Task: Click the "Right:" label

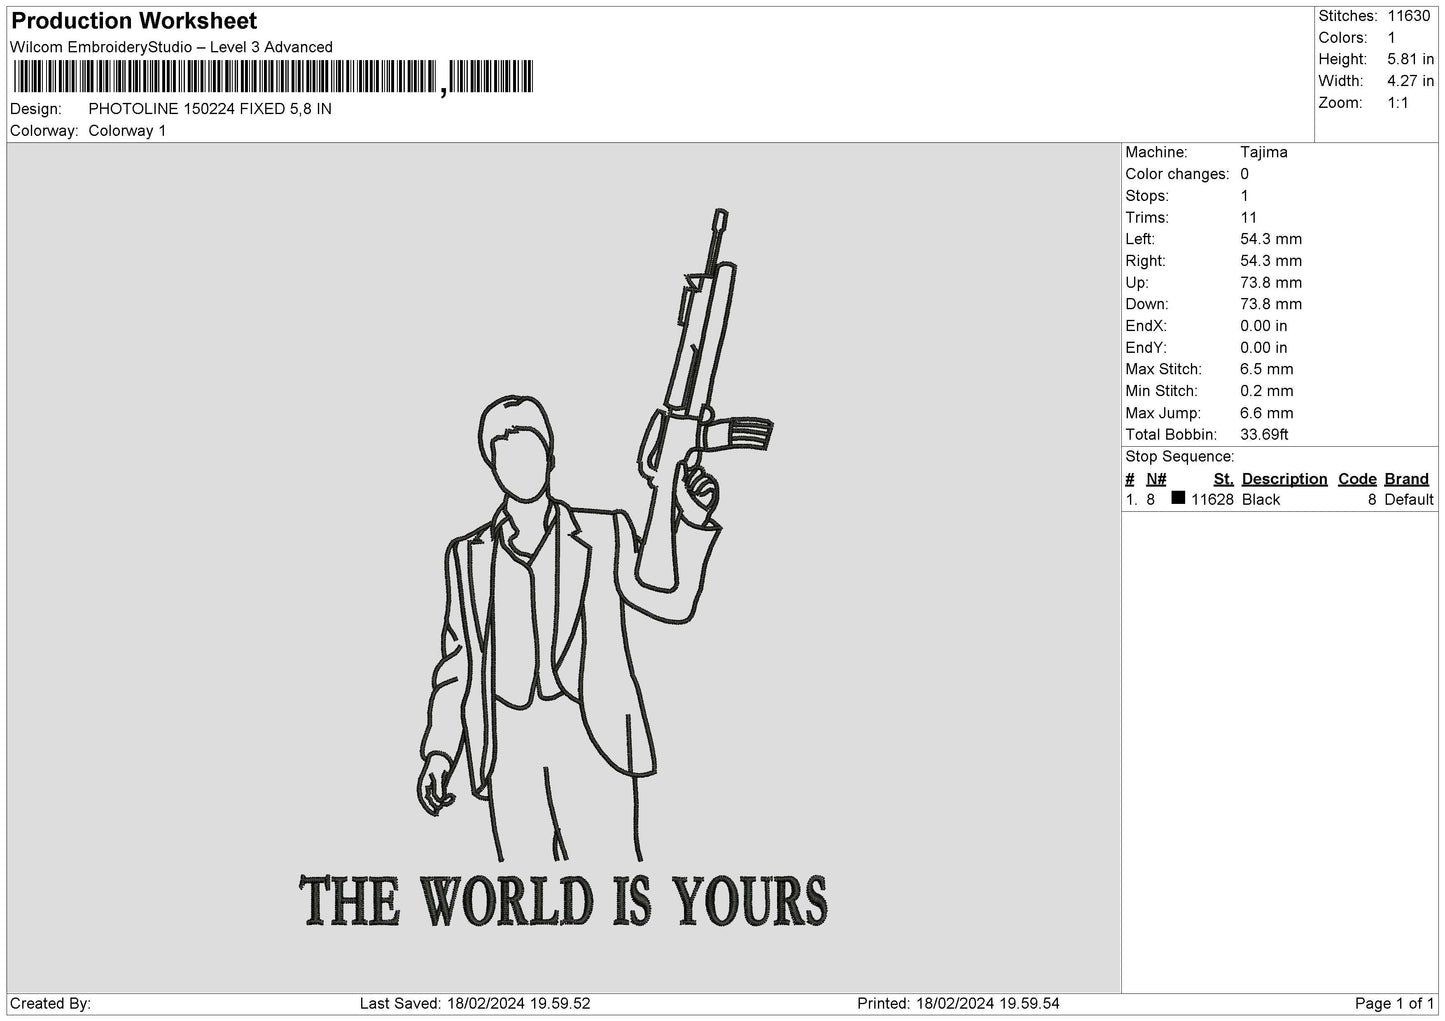Action: point(1145,261)
